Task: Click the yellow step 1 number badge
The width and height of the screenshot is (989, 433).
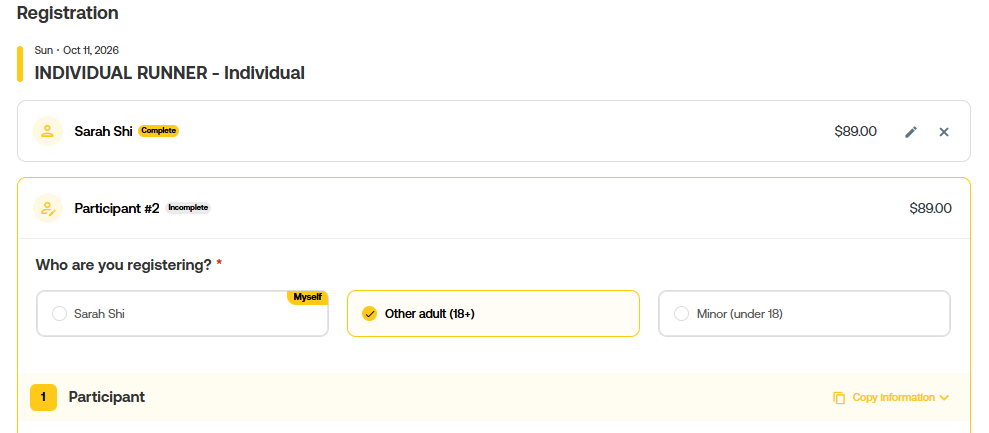Action: (43, 397)
